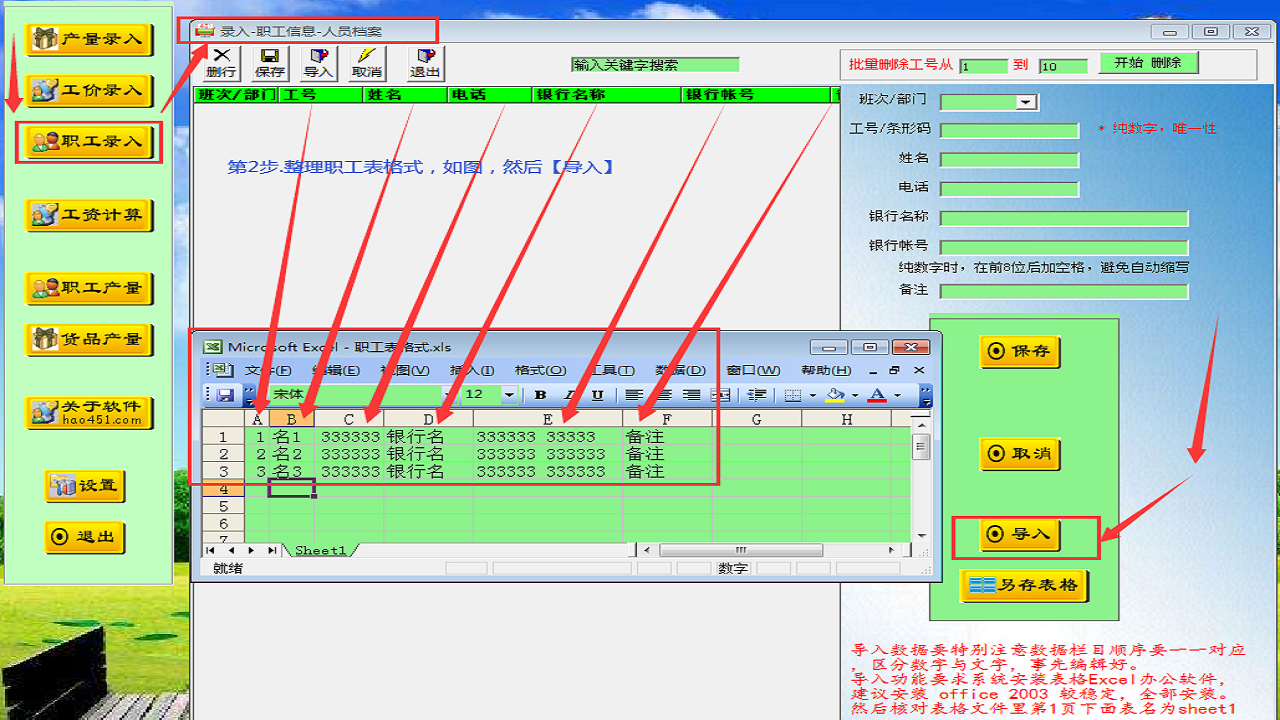Select 工资计算 in the left sidebar
This screenshot has height=720, width=1280.
[x=89, y=215]
